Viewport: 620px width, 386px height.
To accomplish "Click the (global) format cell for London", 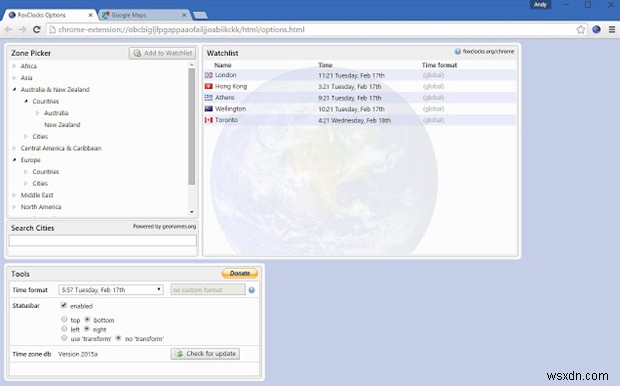I will [x=433, y=75].
